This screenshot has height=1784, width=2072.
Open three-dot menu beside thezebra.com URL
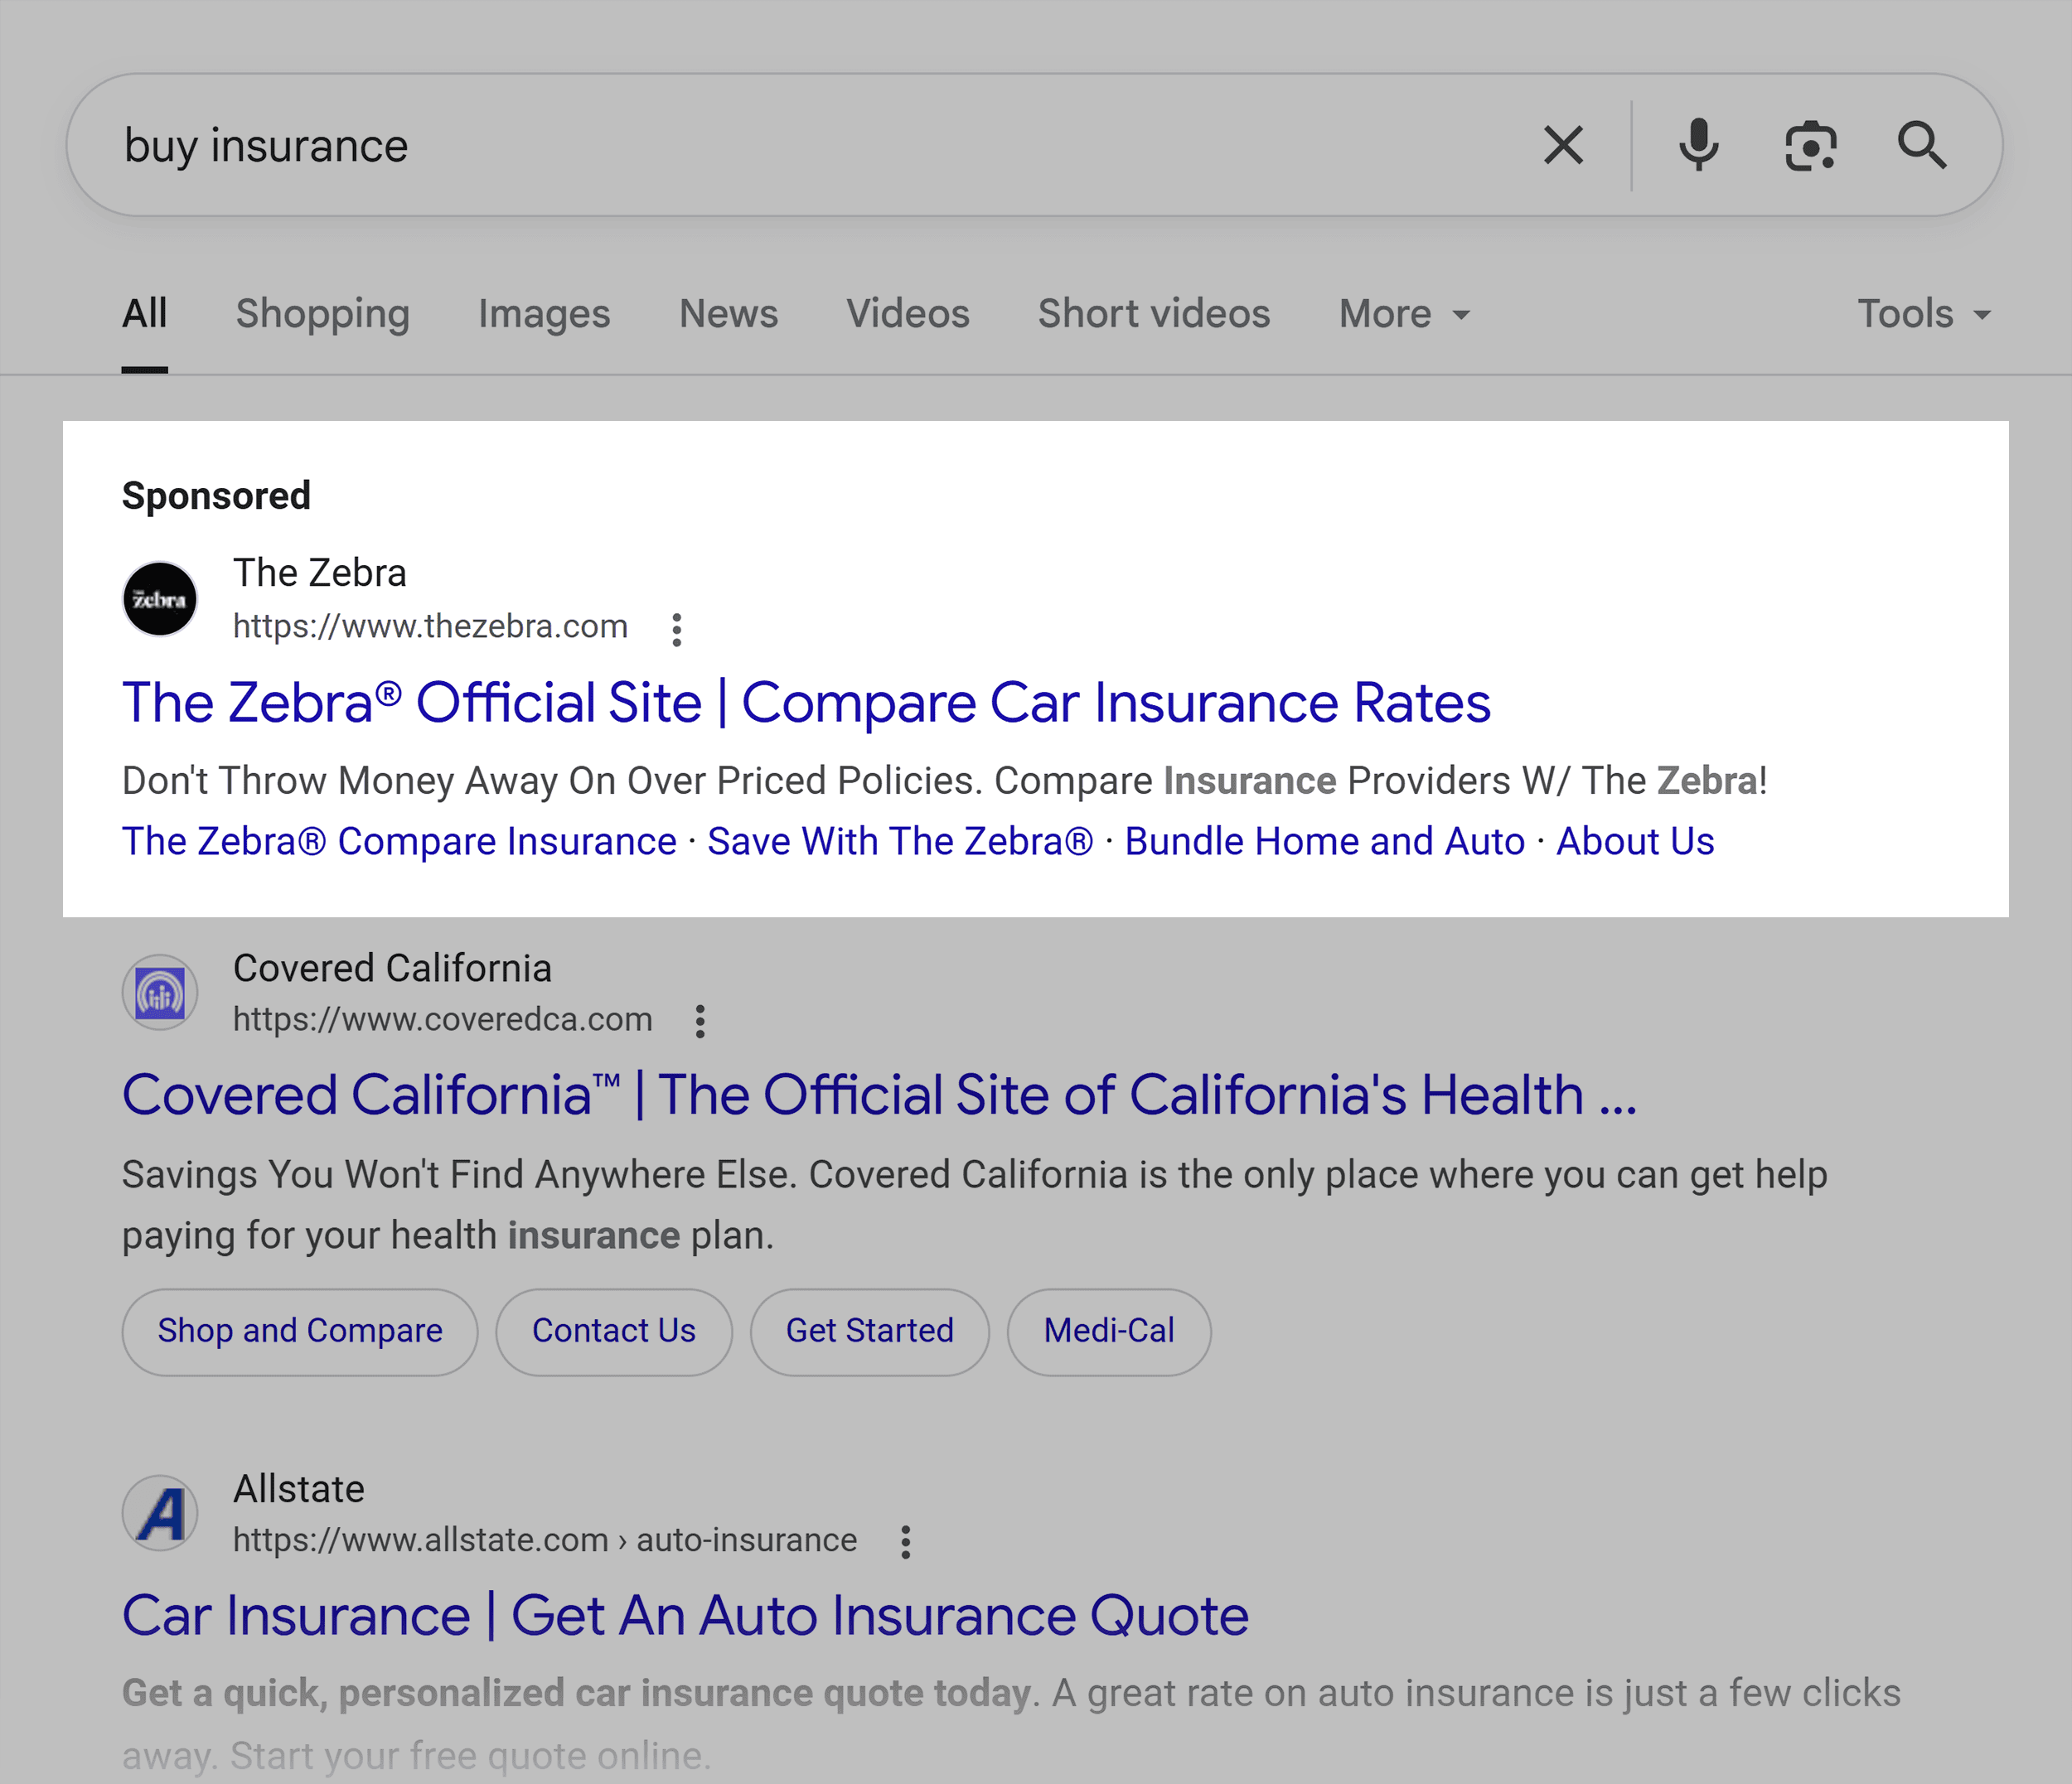[x=677, y=629]
